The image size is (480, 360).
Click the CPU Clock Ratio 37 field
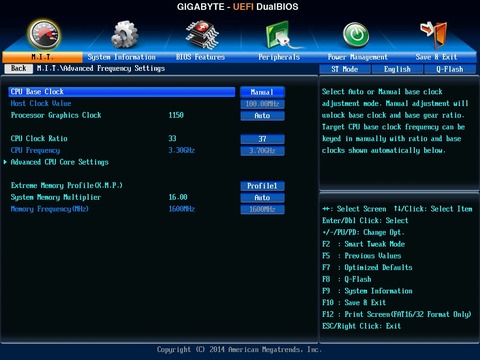pyautogui.click(x=262, y=139)
